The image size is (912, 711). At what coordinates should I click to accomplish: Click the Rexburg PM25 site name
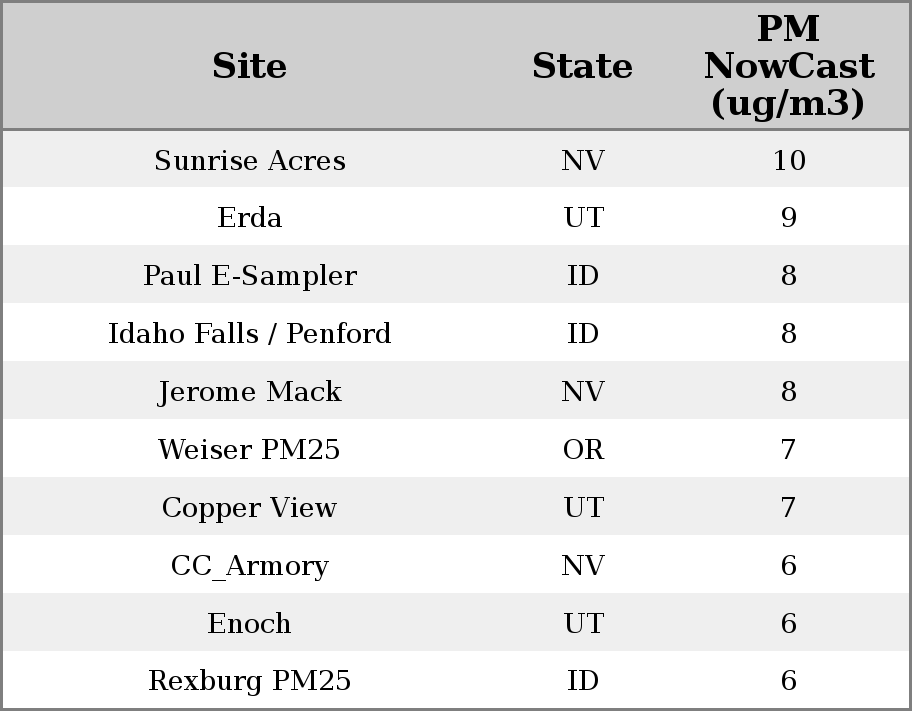pyautogui.click(x=249, y=681)
